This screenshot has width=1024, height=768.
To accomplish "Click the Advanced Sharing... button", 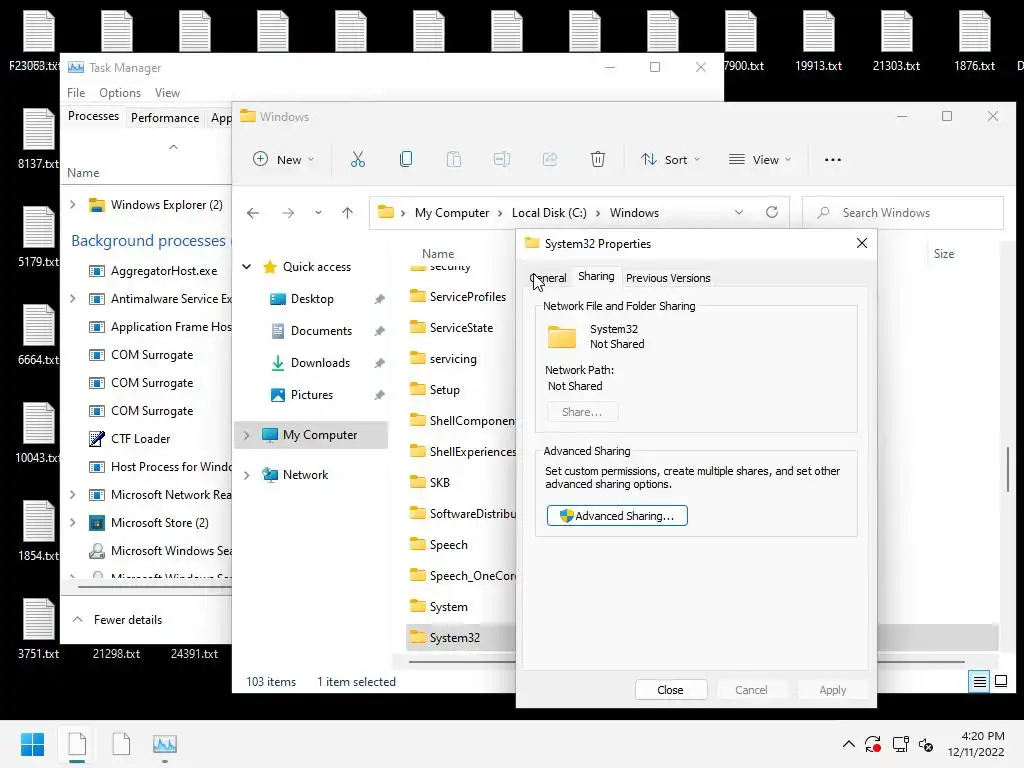I will coord(617,516).
